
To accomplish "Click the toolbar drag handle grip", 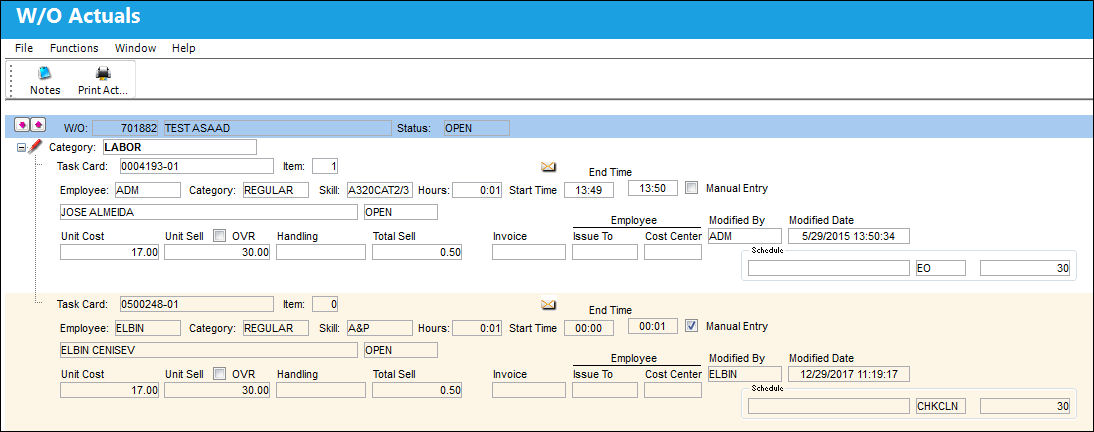I will point(12,80).
